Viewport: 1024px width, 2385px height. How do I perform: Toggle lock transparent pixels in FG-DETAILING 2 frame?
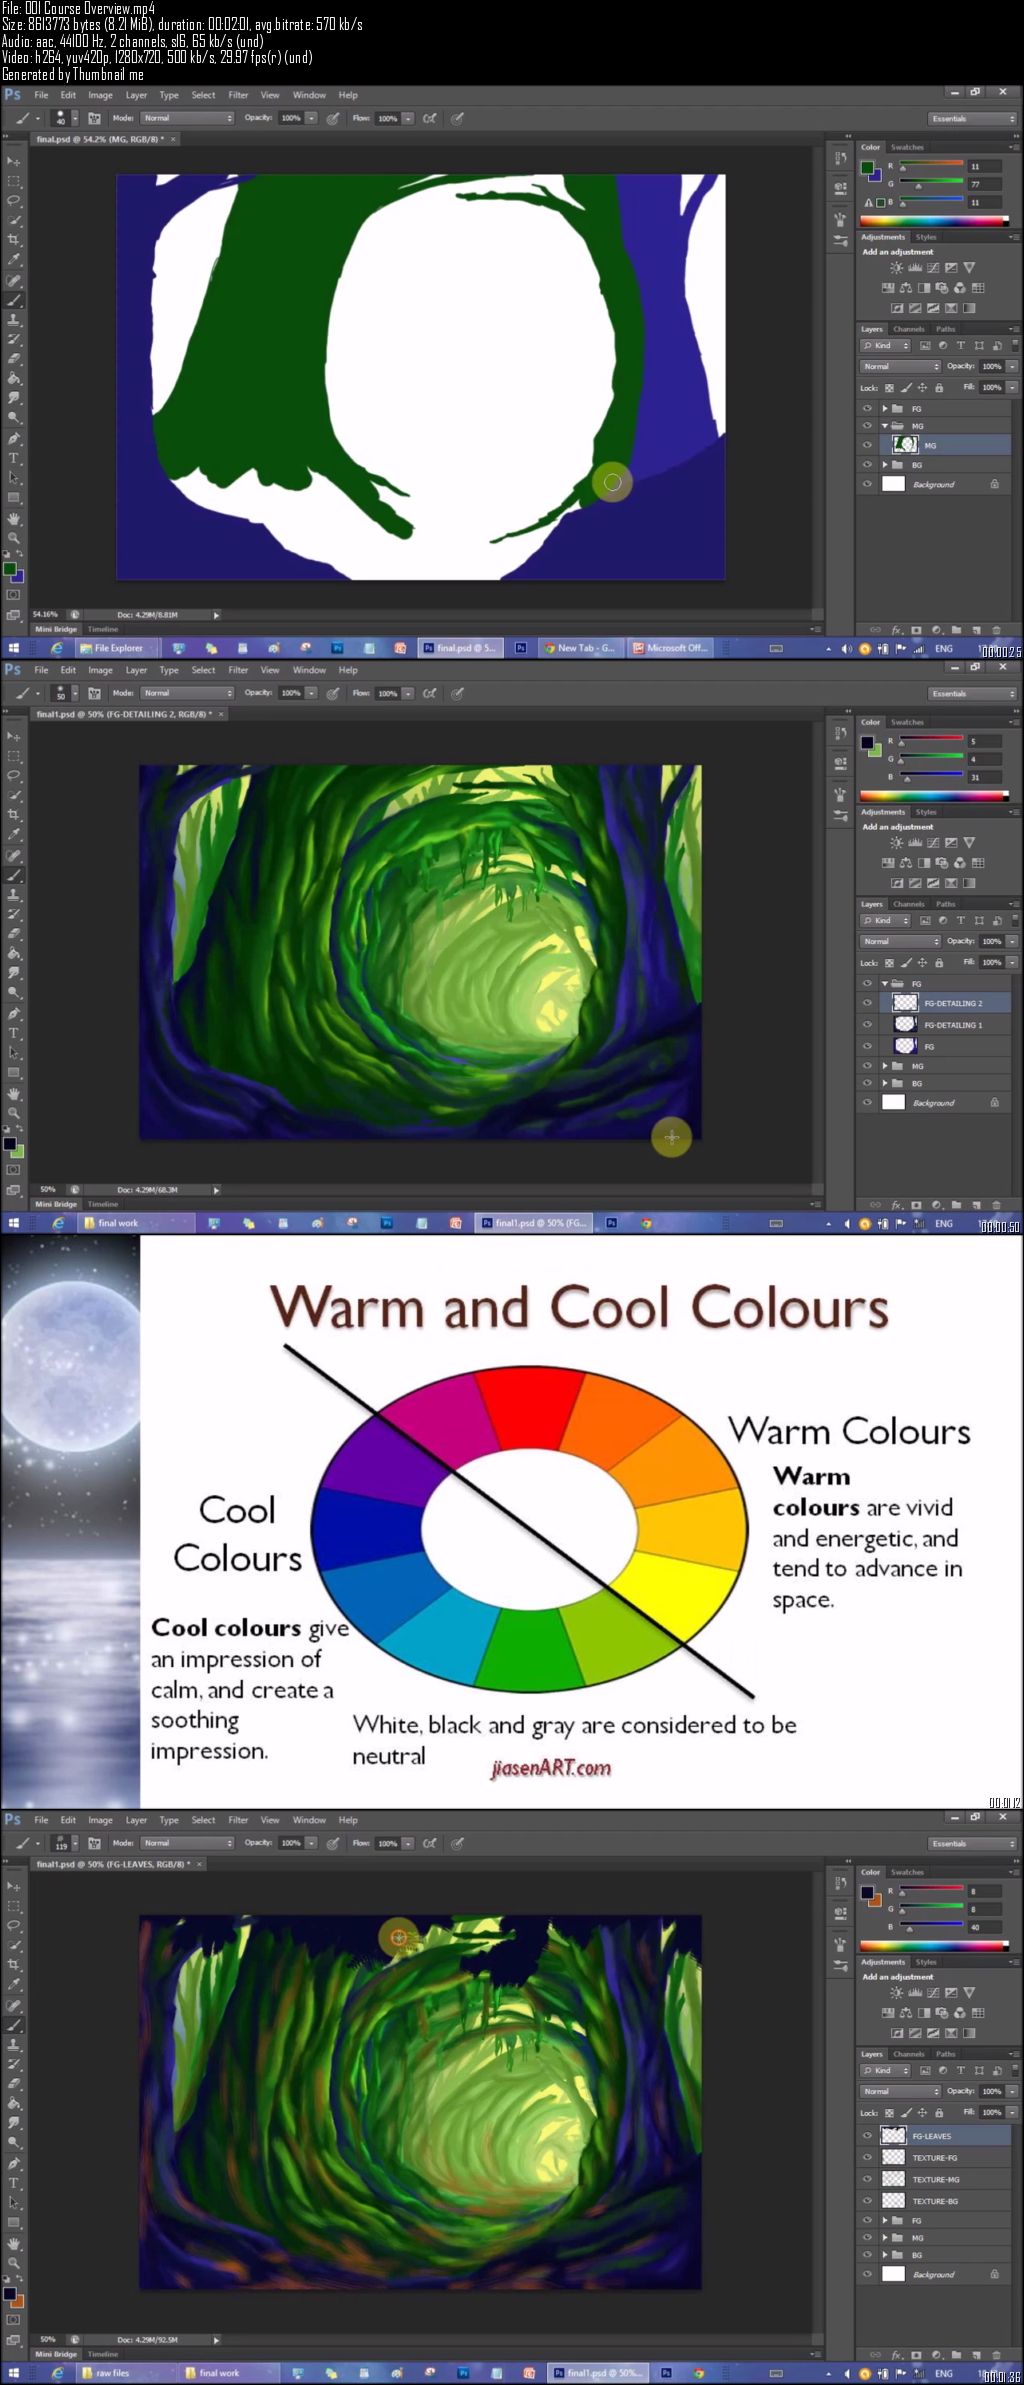pos(889,963)
